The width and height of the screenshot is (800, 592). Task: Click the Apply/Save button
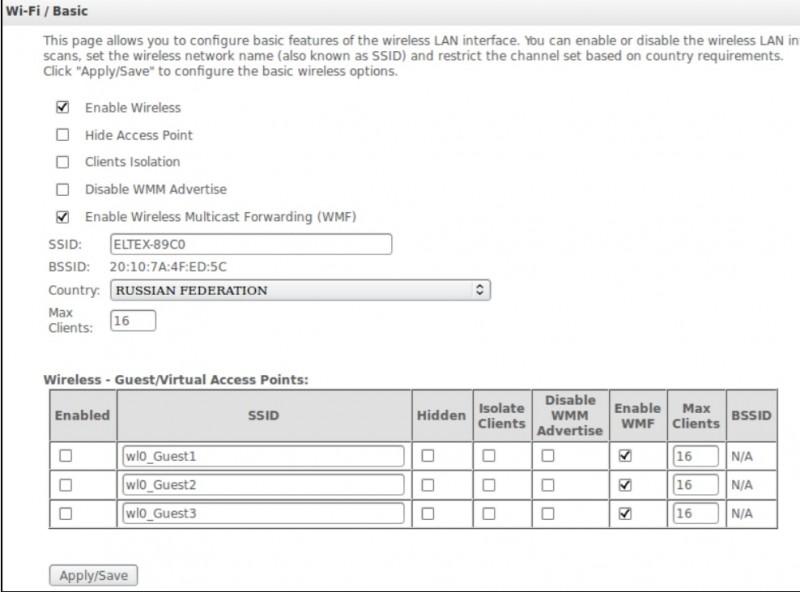[x=93, y=575]
